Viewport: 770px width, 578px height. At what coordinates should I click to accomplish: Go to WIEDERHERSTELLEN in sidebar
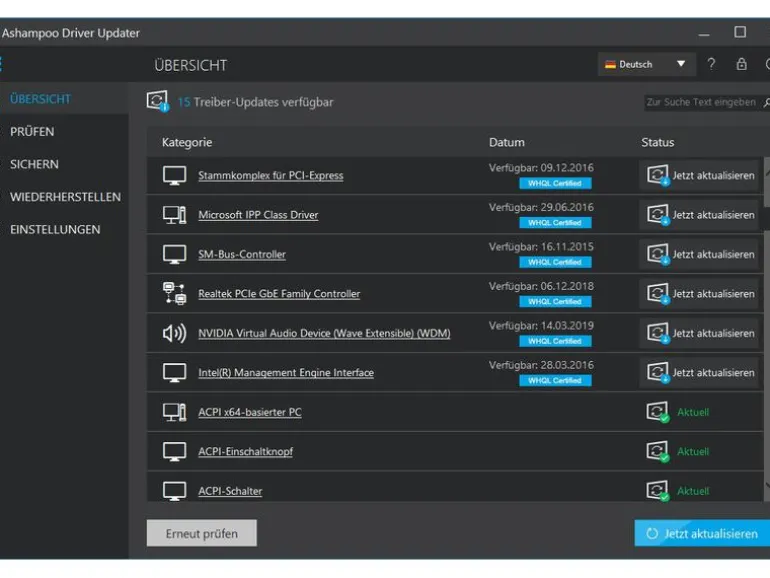(65, 197)
